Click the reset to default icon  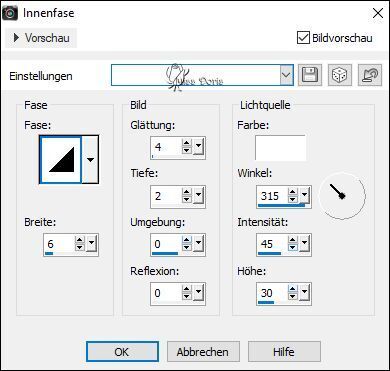370,76
